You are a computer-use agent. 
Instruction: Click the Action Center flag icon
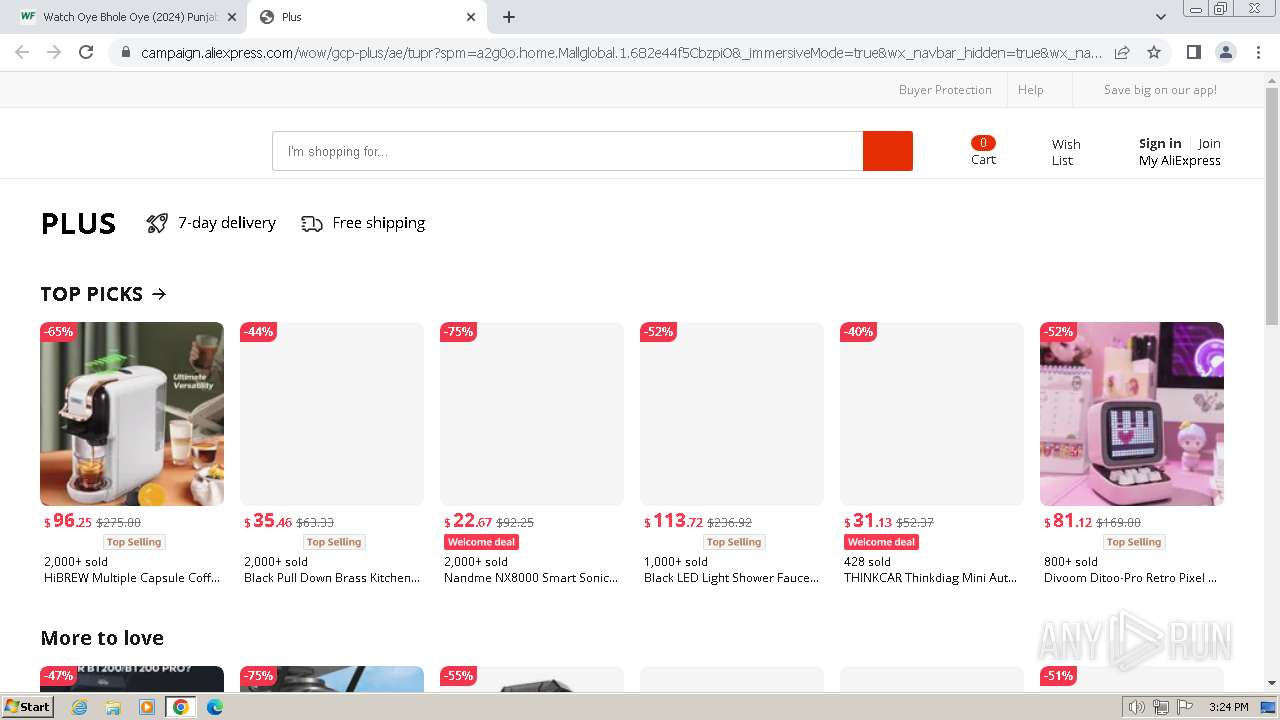[x=1184, y=707]
